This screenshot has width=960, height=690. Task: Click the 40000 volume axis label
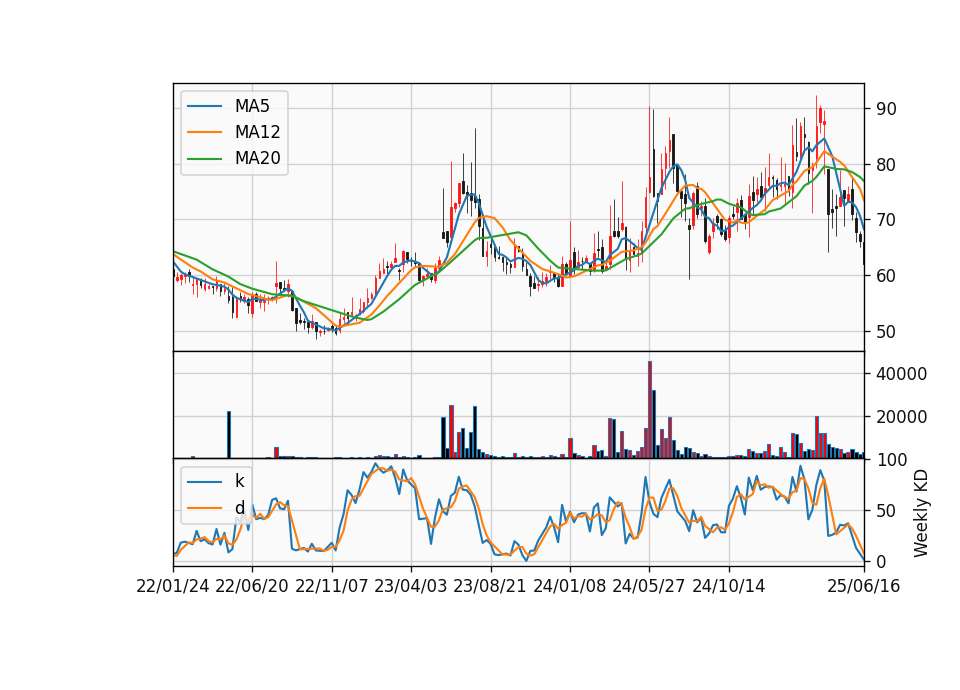tap(901, 374)
